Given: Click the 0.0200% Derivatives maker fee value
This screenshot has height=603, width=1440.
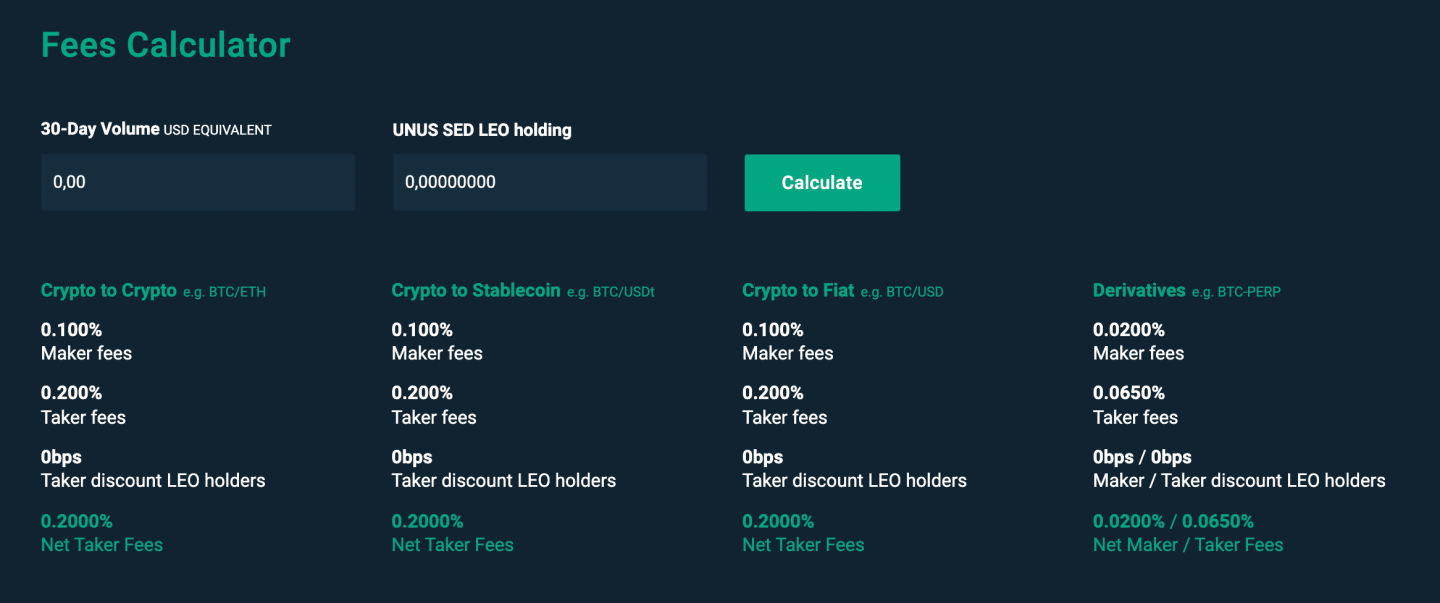Looking at the screenshot, I should [x=1129, y=330].
